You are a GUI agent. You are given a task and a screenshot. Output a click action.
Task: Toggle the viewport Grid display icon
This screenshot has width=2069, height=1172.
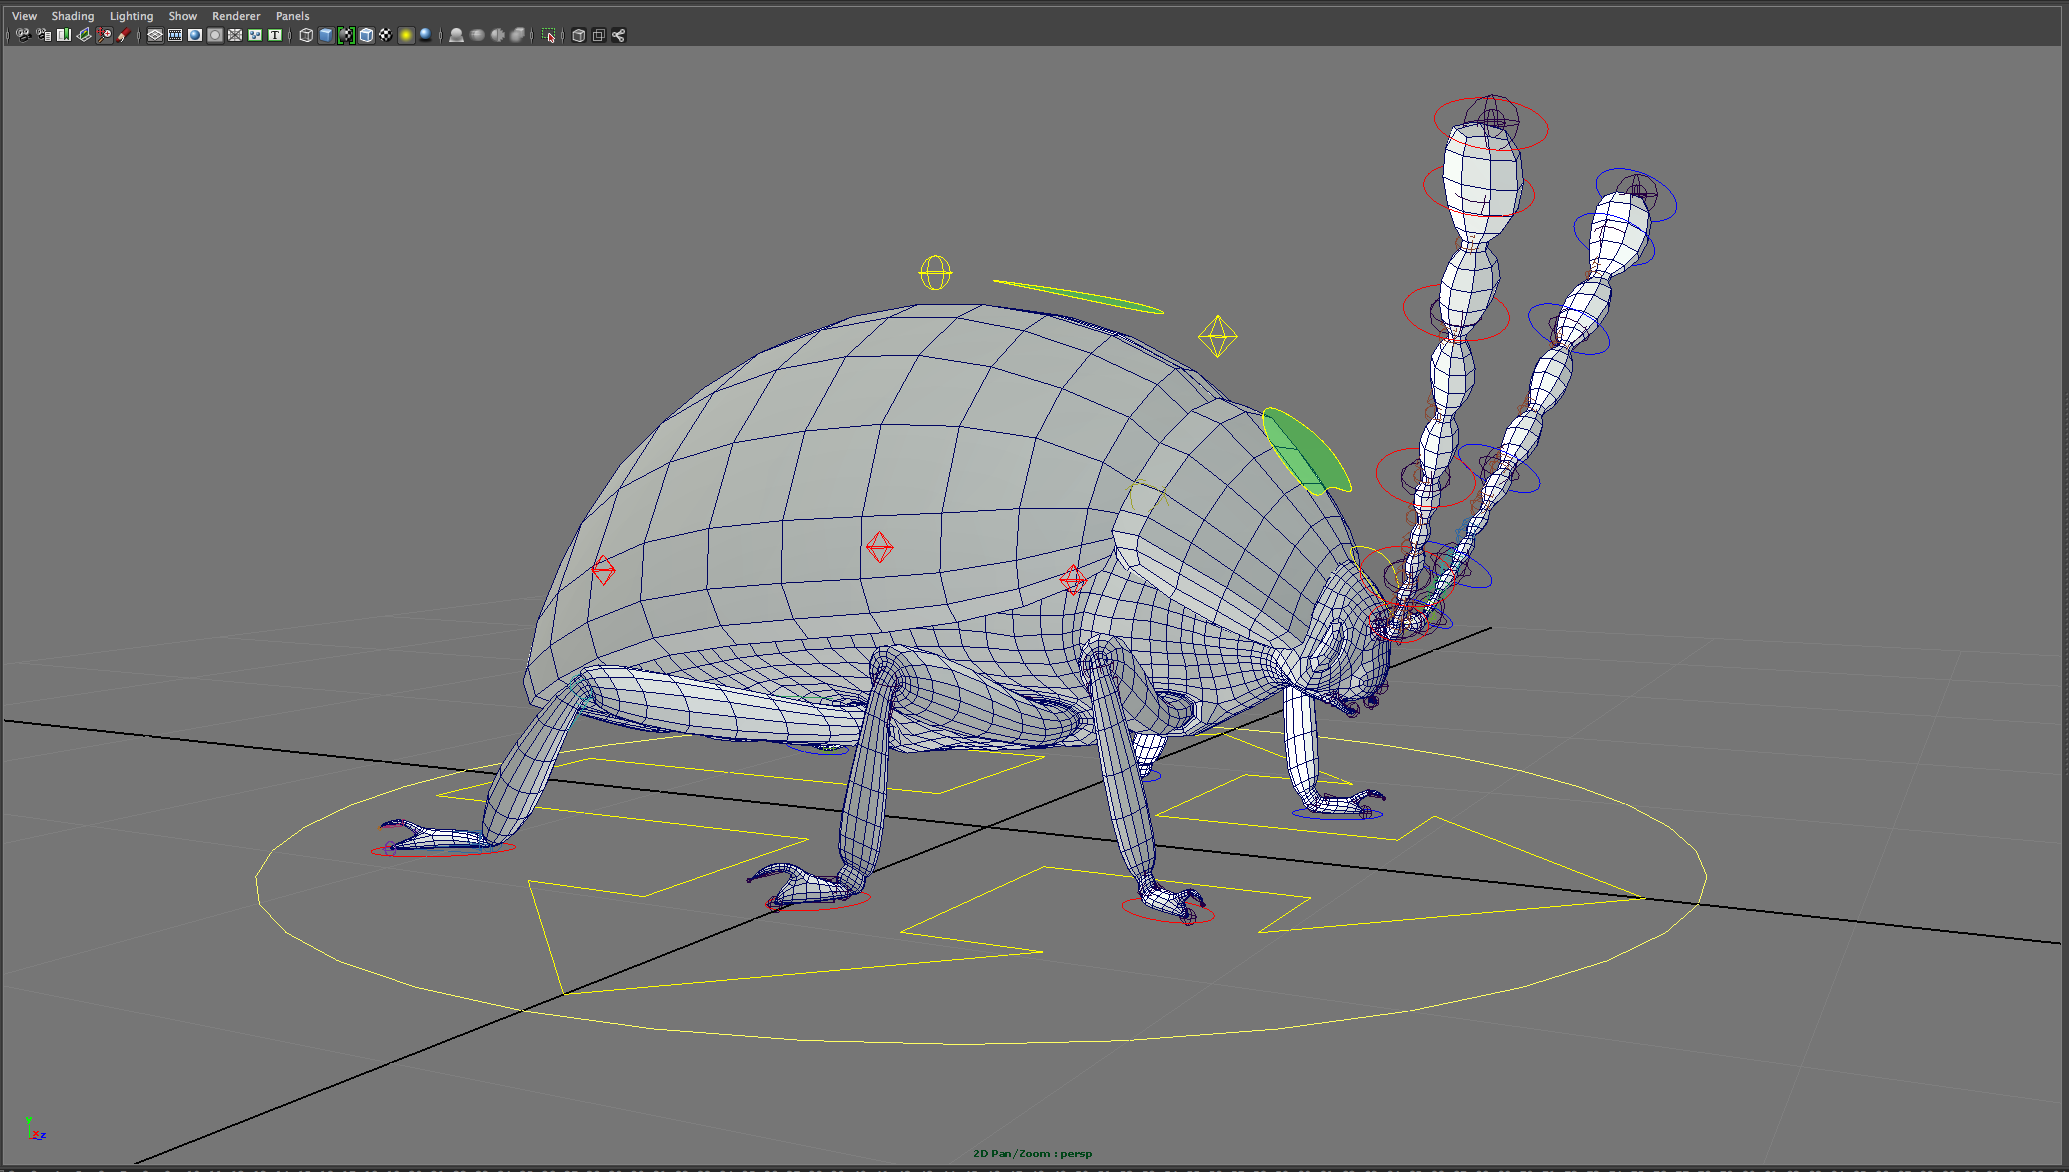pyautogui.click(x=155, y=35)
